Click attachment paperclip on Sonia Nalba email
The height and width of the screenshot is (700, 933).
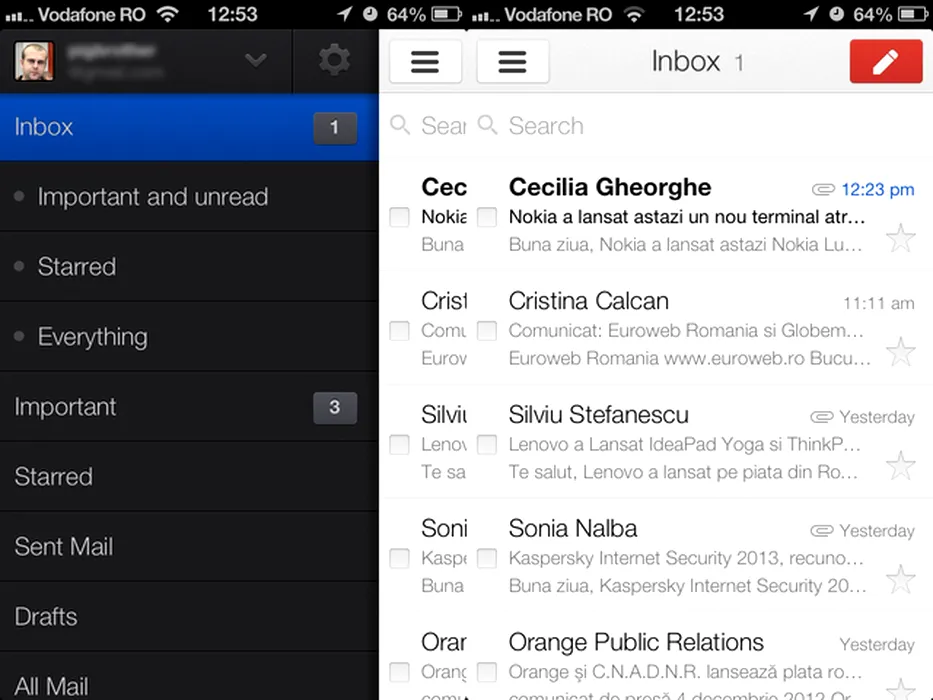[822, 530]
